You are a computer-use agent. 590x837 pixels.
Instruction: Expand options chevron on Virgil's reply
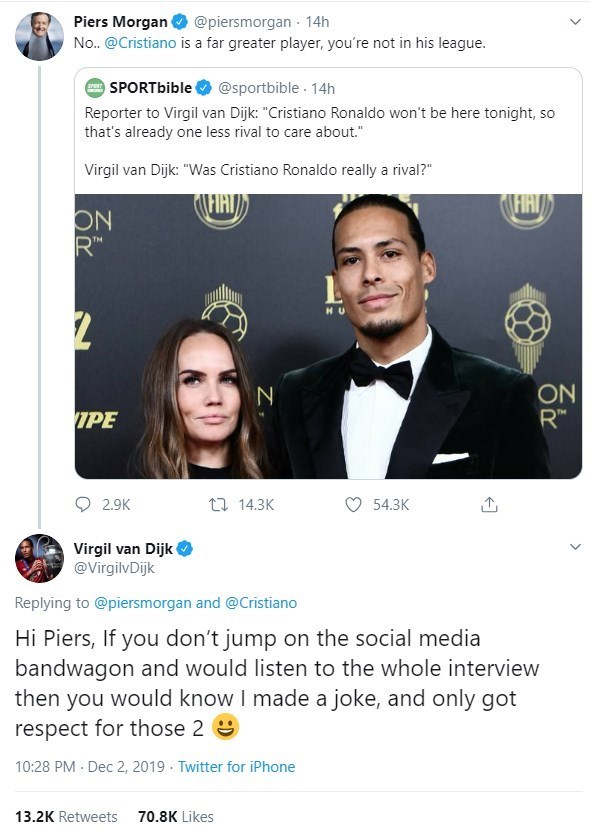(575, 547)
